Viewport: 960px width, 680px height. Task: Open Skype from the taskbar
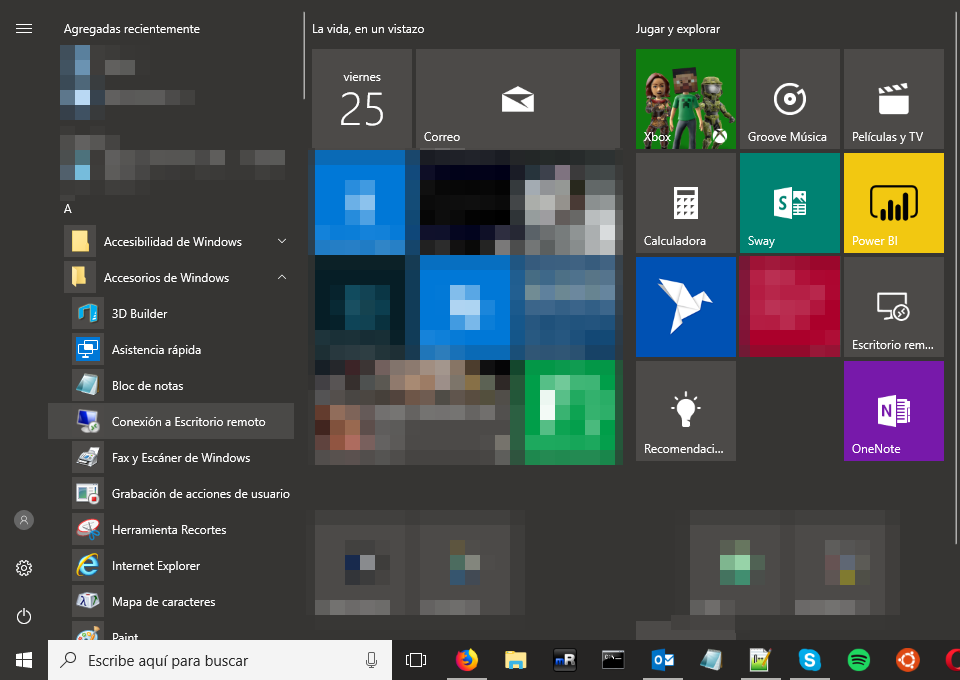click(809, 660)
